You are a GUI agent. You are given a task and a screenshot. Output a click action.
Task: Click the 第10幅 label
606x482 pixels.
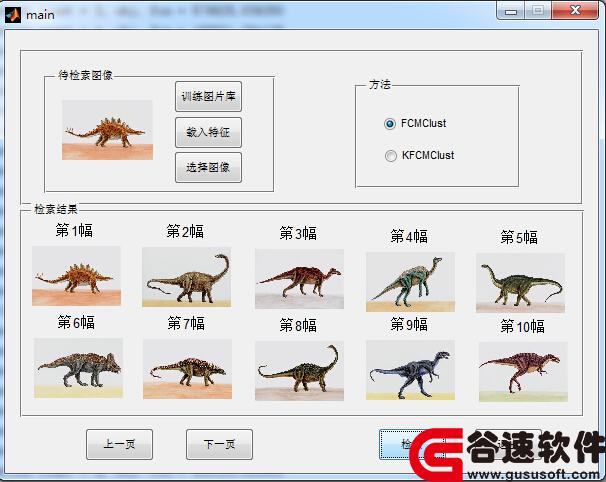tap(523, 326)
